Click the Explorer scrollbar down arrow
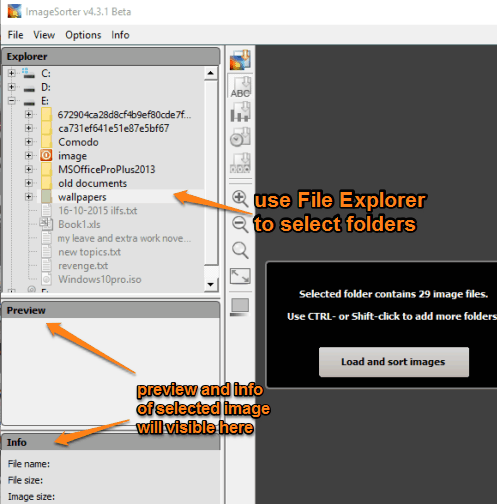The height and width of the screenshot is (504, 497). (211, 284)
